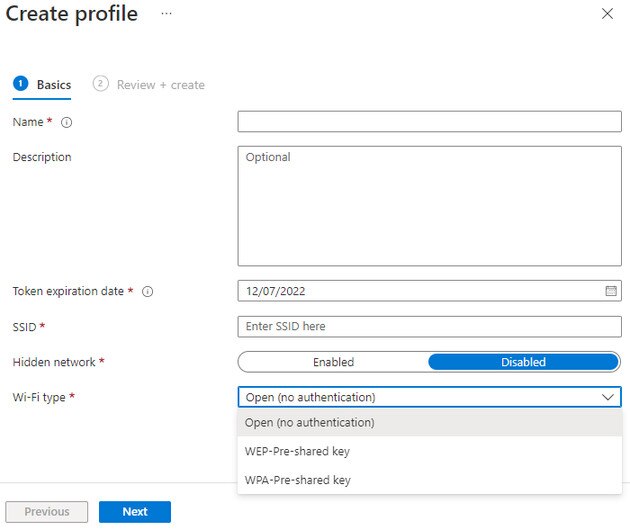The image size is (630, 530).
Task: Click the info icon beside Token expiration date
Action: [147, 292]
